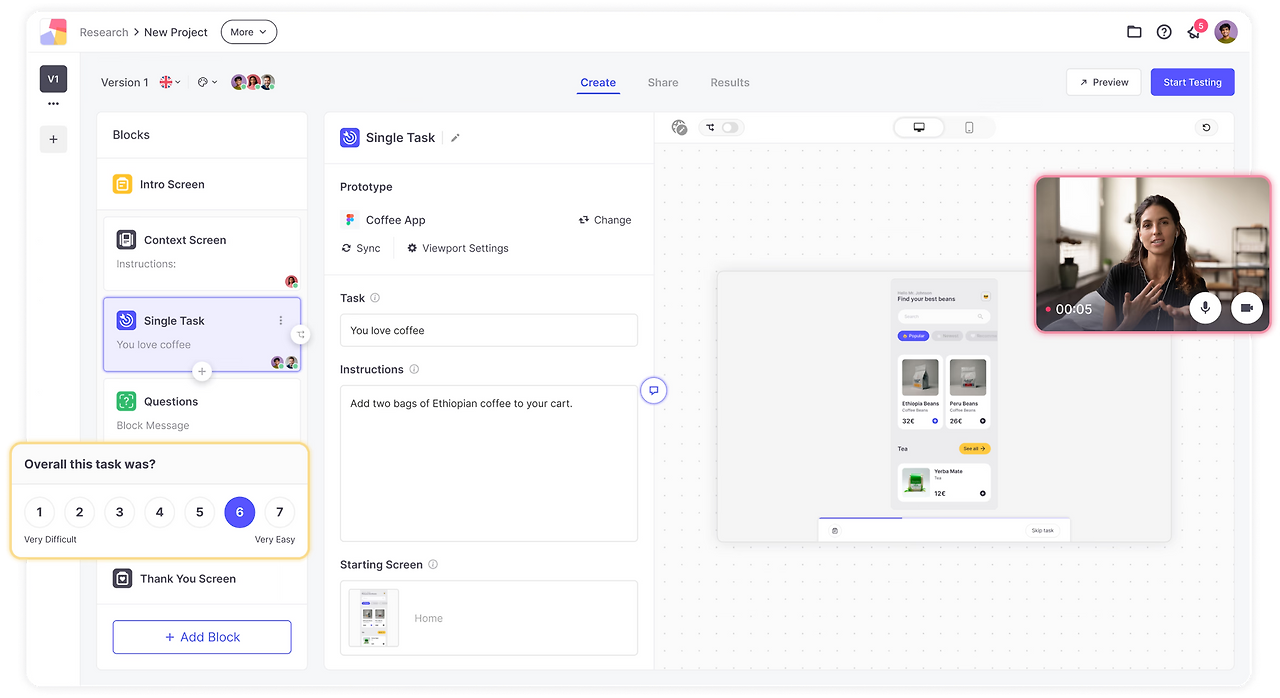Open the palette theme dropdown
Screen dimensions: 1280x698
(x=207, y=82)
